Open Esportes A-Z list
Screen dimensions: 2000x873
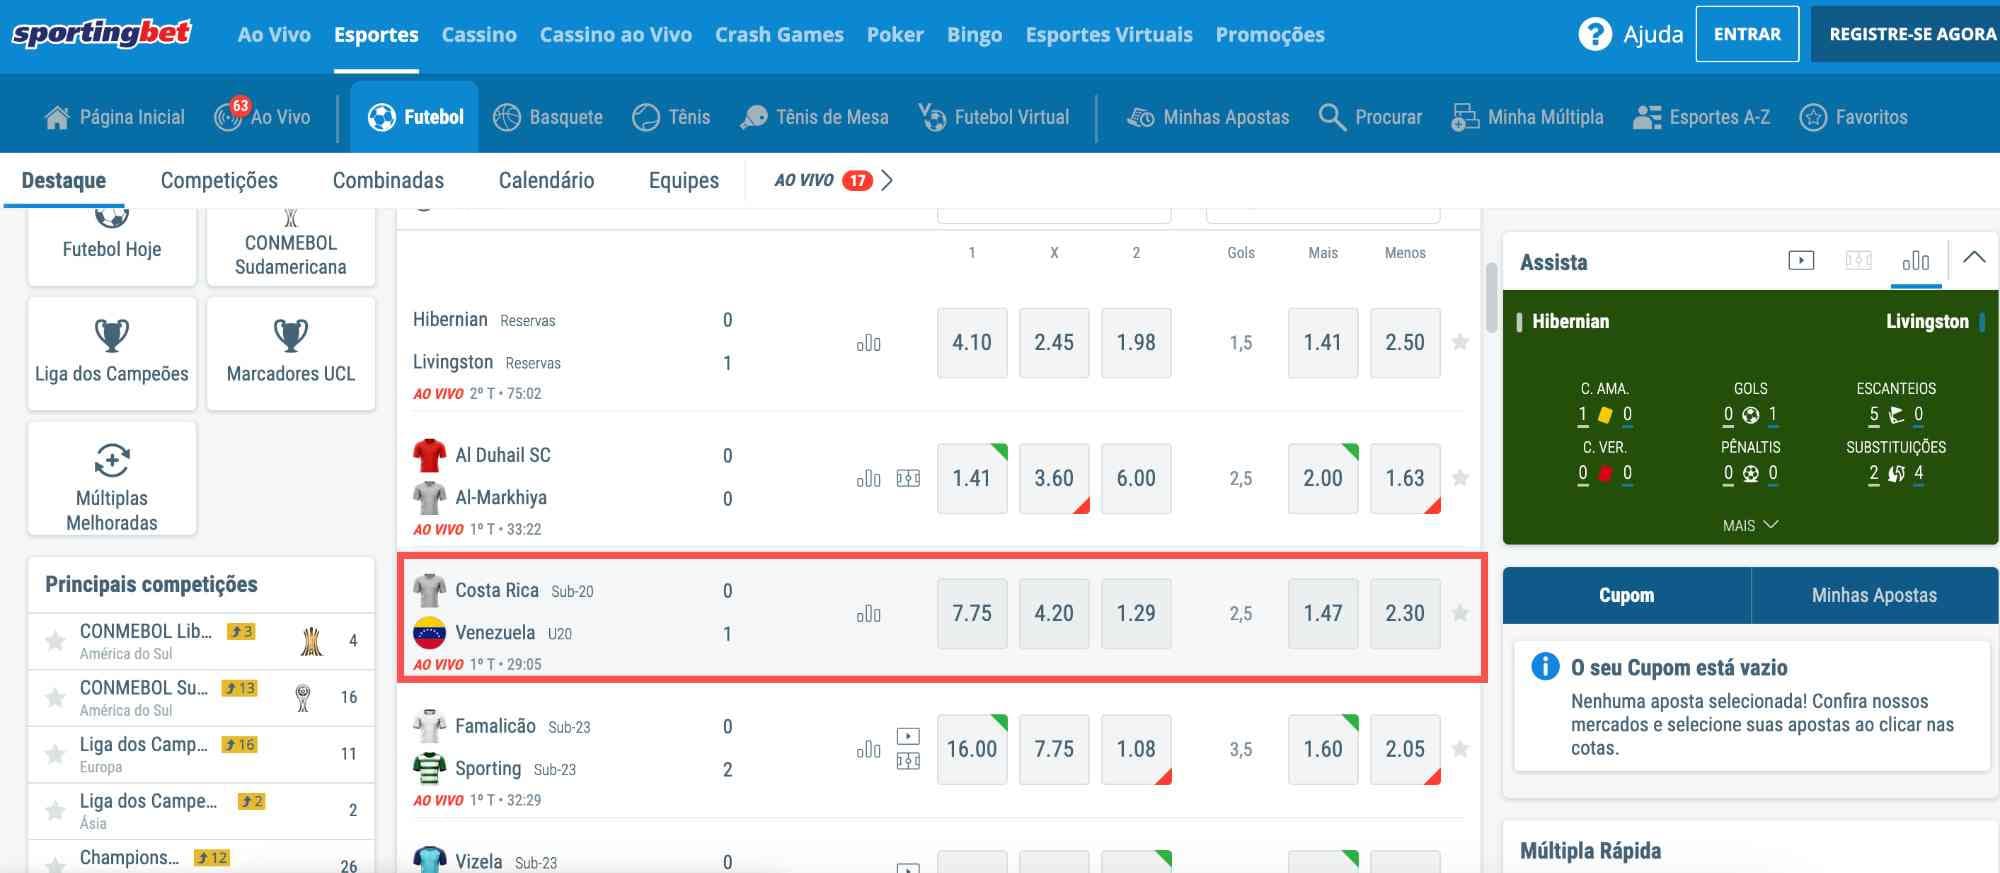[1701, 117]
